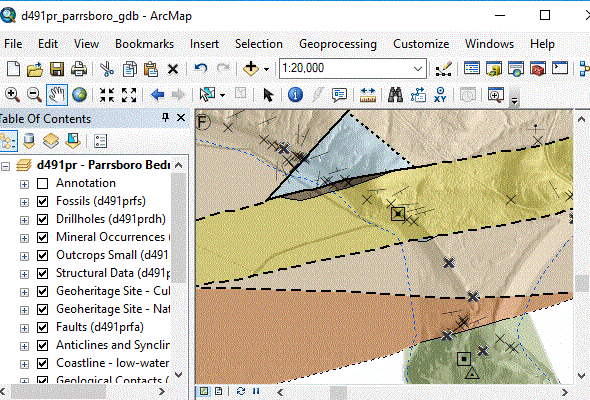
Task: Open the Selection menu
Action: click(x=259, y=44)
